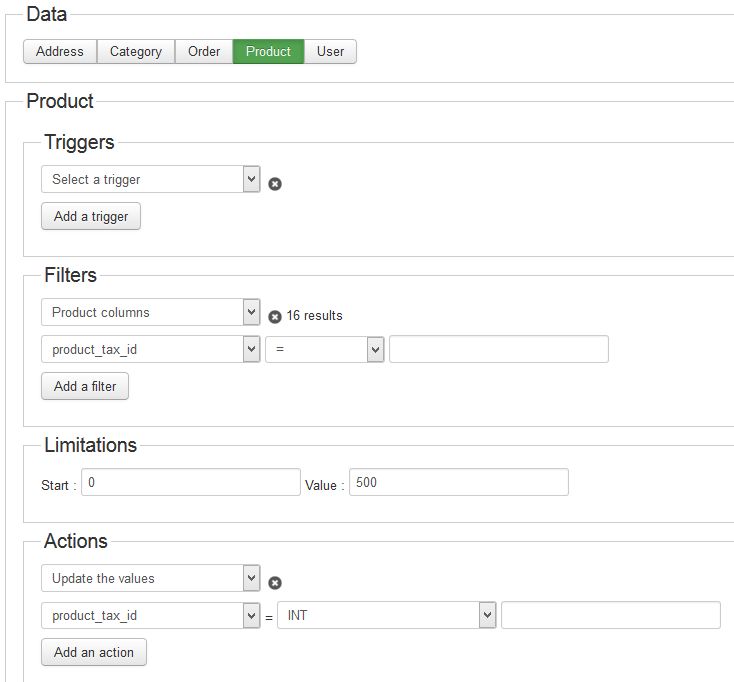Remove the trigger with the x icon
734x682 pixels.
click(275, 184)
